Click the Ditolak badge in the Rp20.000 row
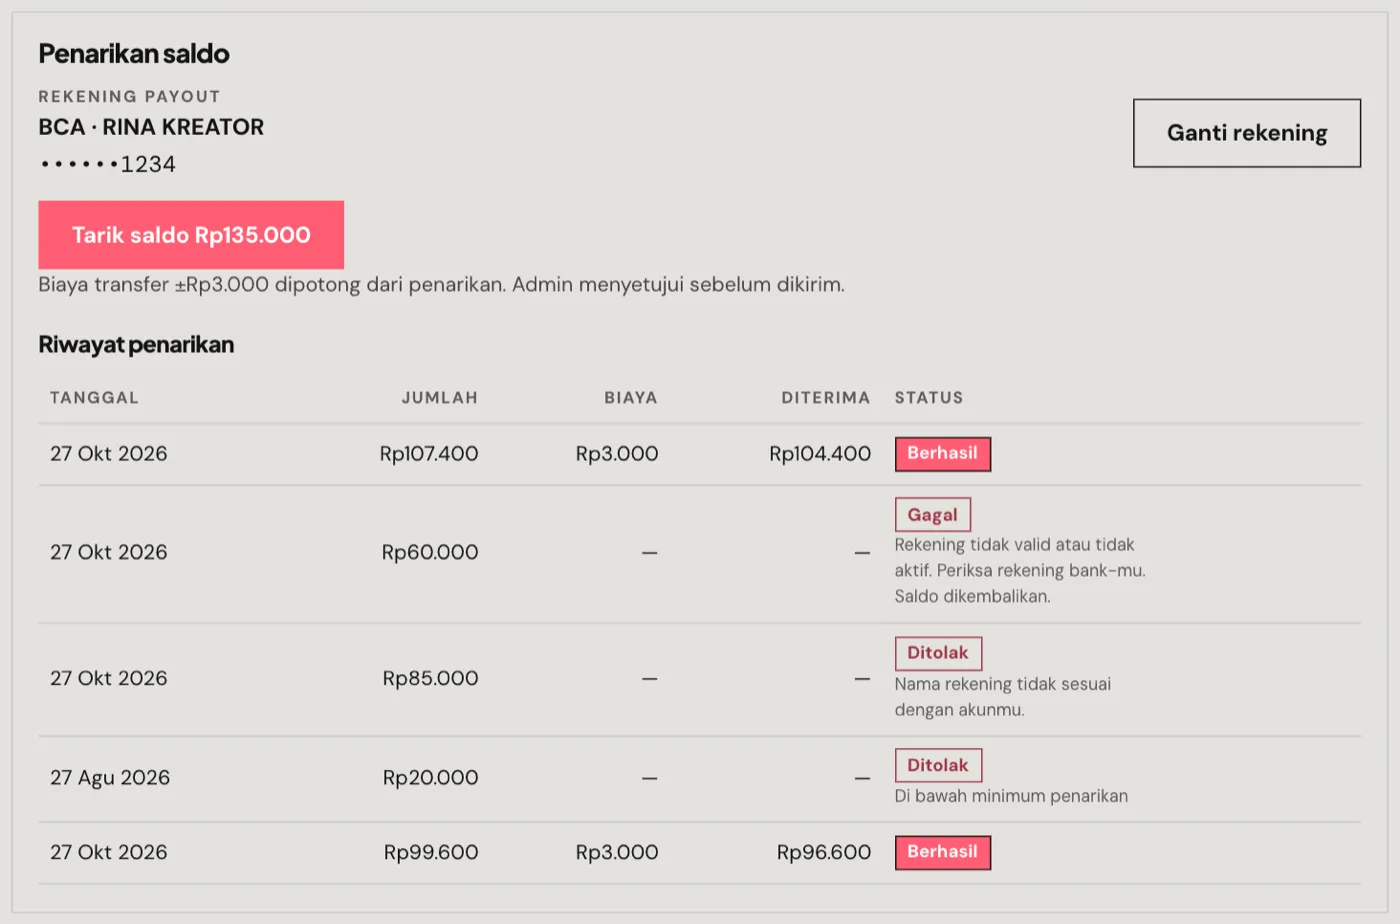 (938, 765)
